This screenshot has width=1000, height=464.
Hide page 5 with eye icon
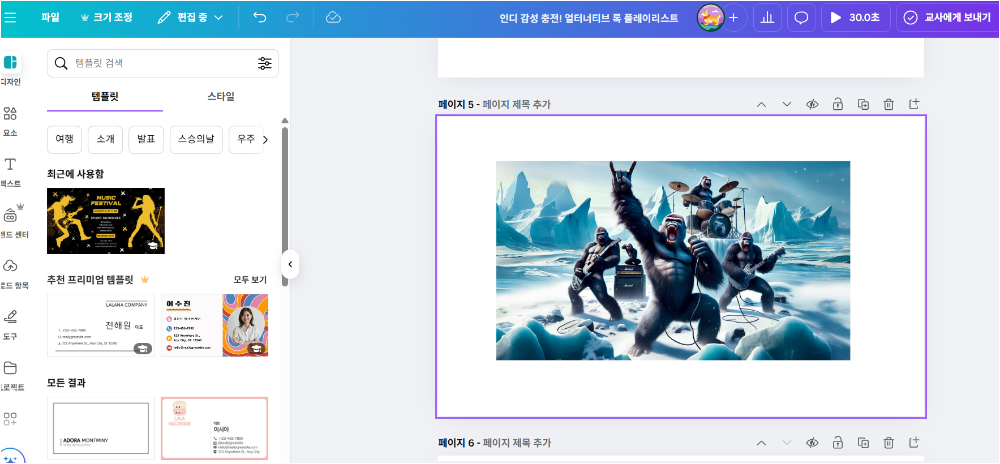[812, 105]
